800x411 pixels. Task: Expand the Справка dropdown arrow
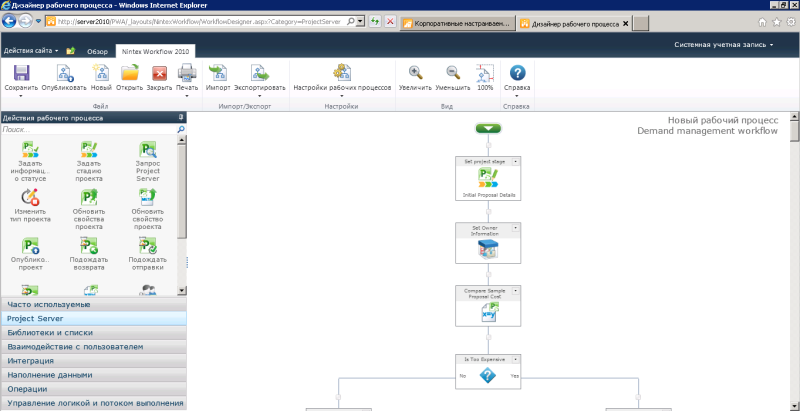coord(517,95)
